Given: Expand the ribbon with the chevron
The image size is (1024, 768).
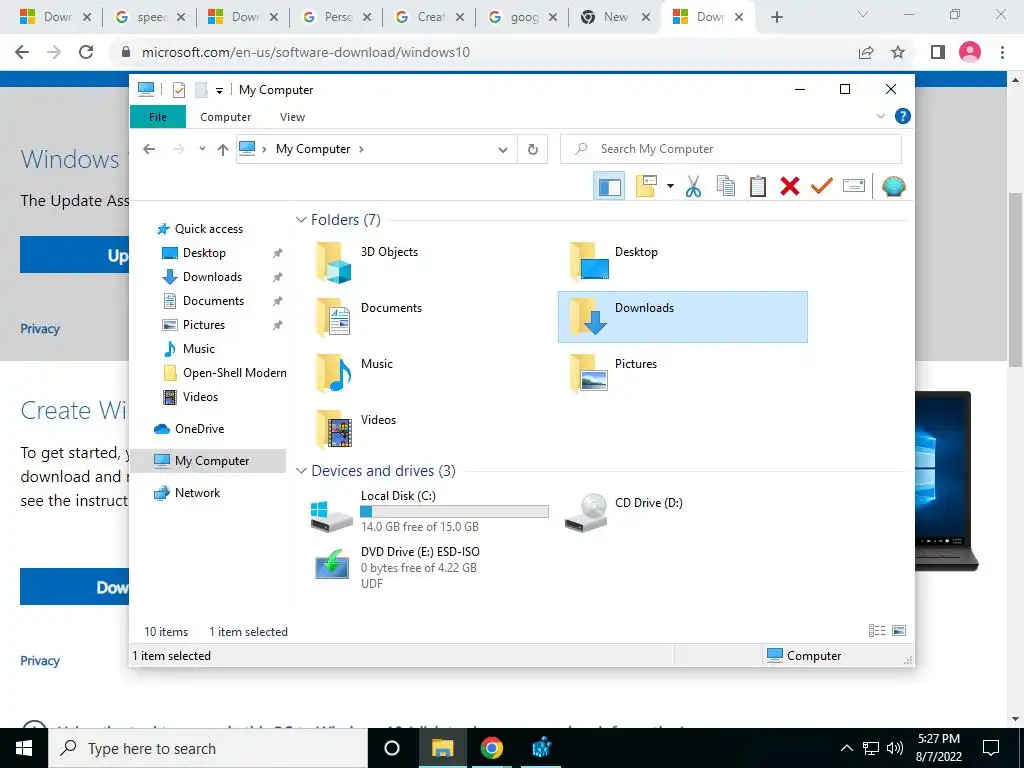Looking at the screenshot, I should [x=880, y=116].
